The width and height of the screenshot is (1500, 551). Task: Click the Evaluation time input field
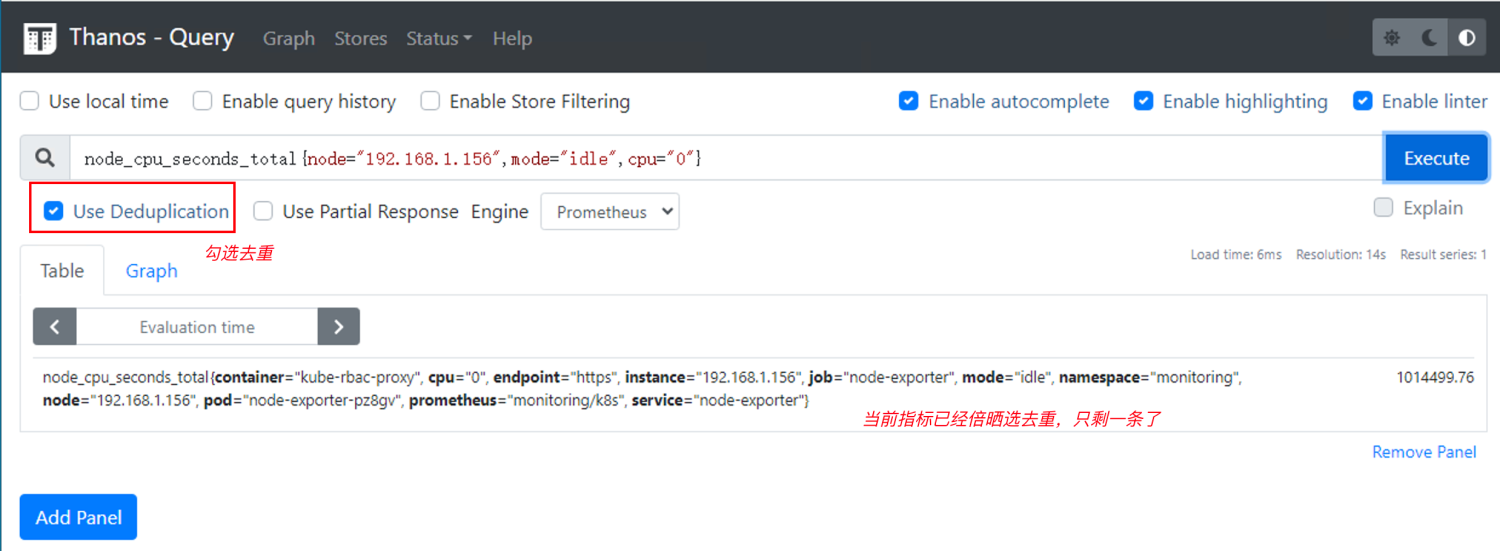tap(197, 327)
